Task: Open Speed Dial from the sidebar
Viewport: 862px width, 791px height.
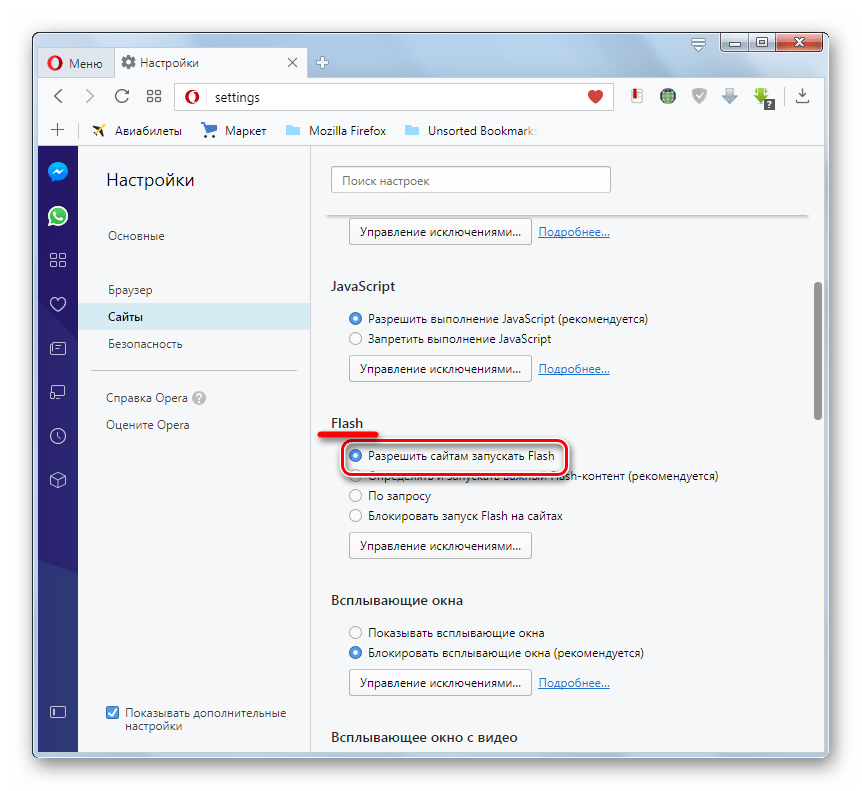Action: tap(58, 260)
